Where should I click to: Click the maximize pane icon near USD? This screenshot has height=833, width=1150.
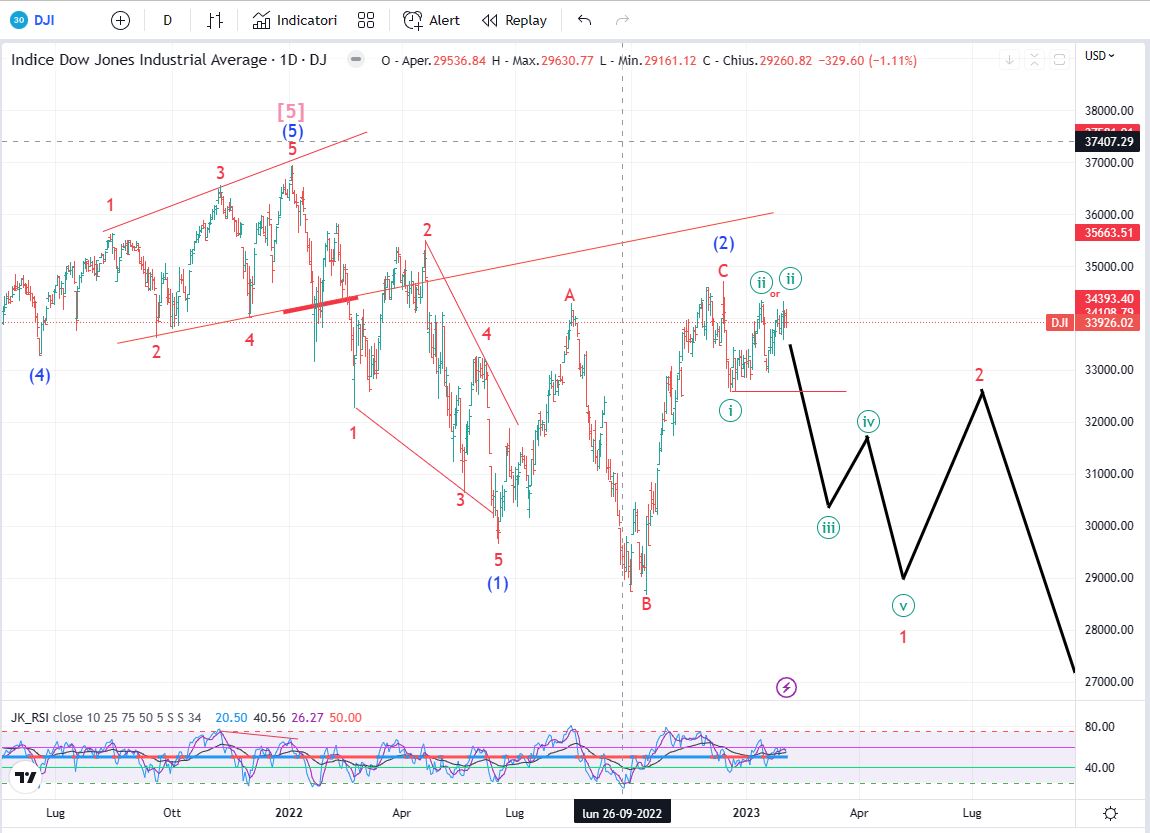[1059, 59]
